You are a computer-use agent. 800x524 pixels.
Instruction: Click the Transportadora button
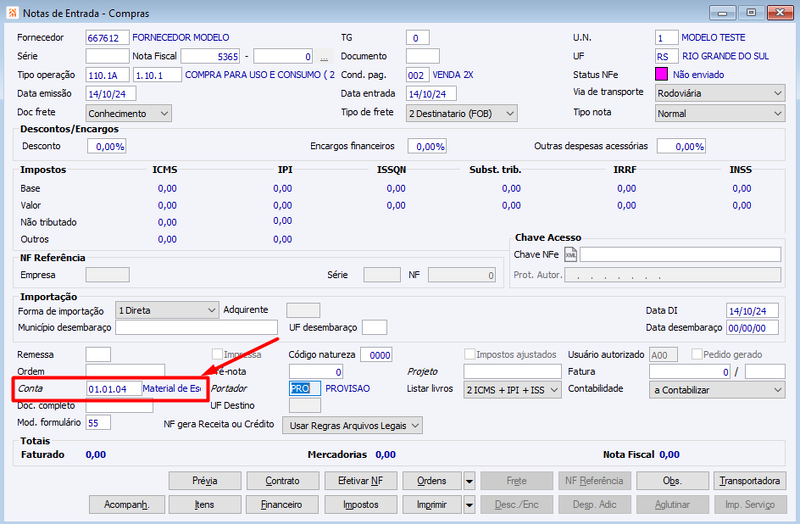tap(749, 481)
